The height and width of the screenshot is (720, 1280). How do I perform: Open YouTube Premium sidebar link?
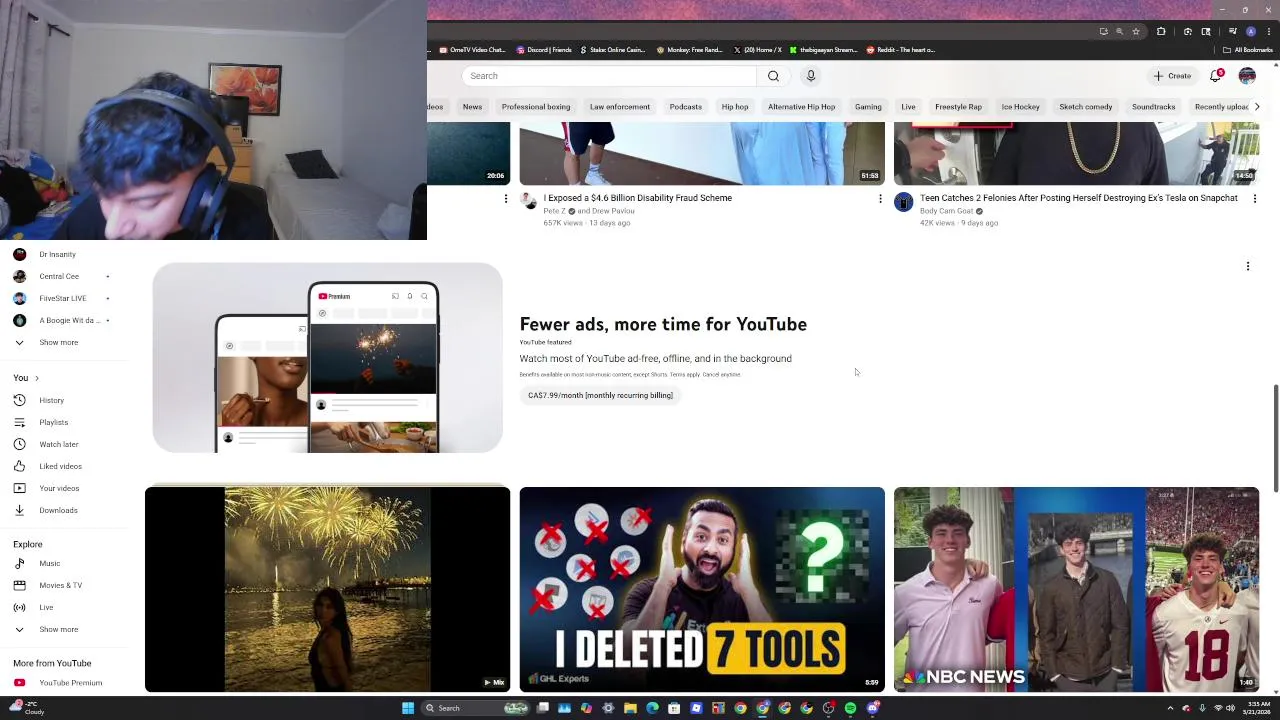click(64, 682)
